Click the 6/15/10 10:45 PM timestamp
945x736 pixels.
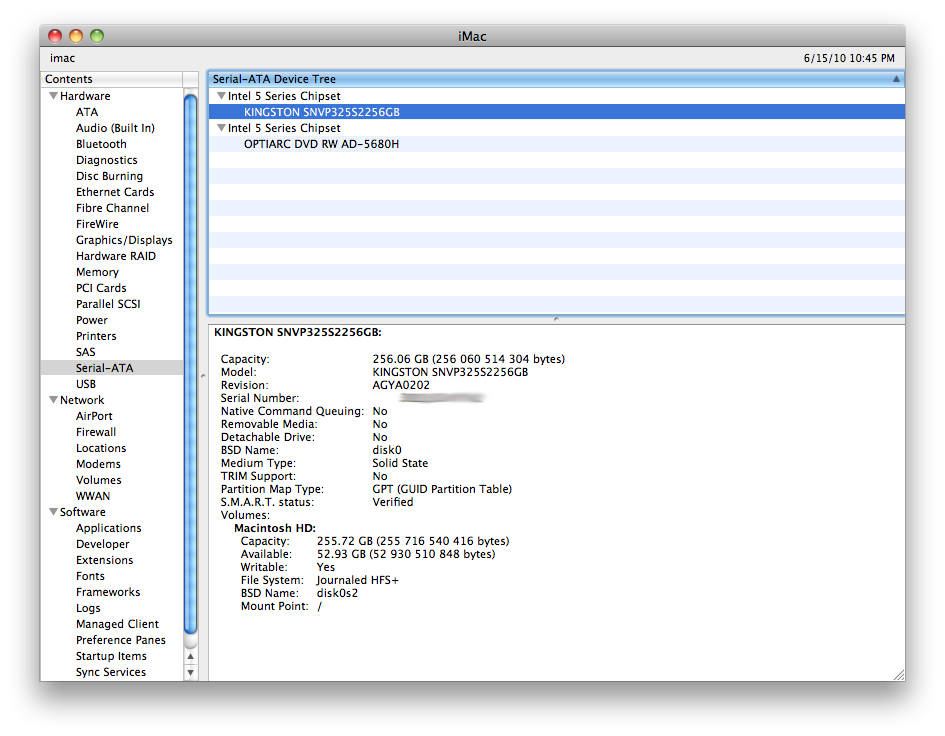(x=849, y=58)
